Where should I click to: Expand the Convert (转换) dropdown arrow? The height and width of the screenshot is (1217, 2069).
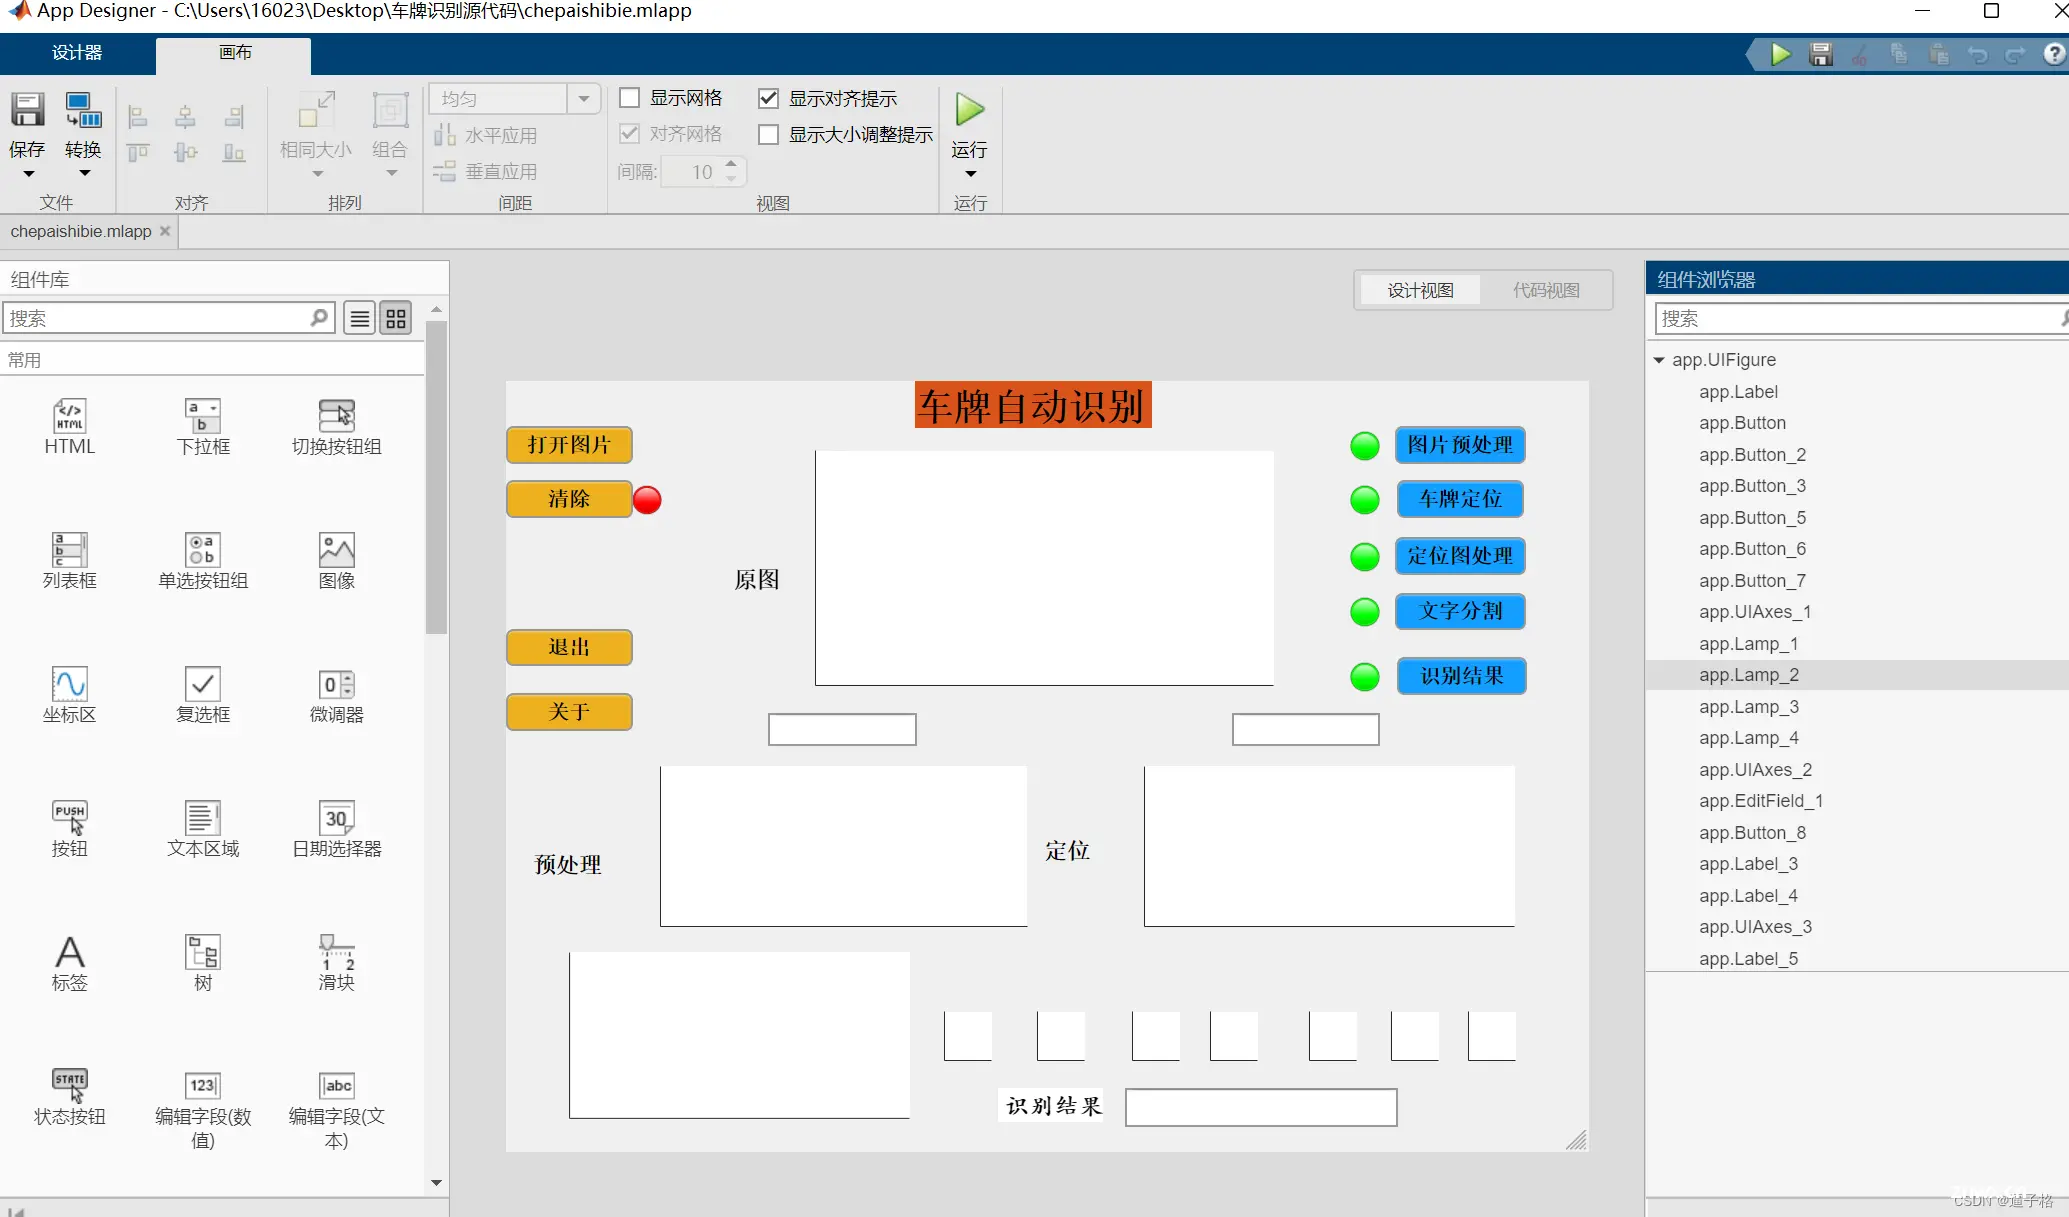[x=85, y=174]
